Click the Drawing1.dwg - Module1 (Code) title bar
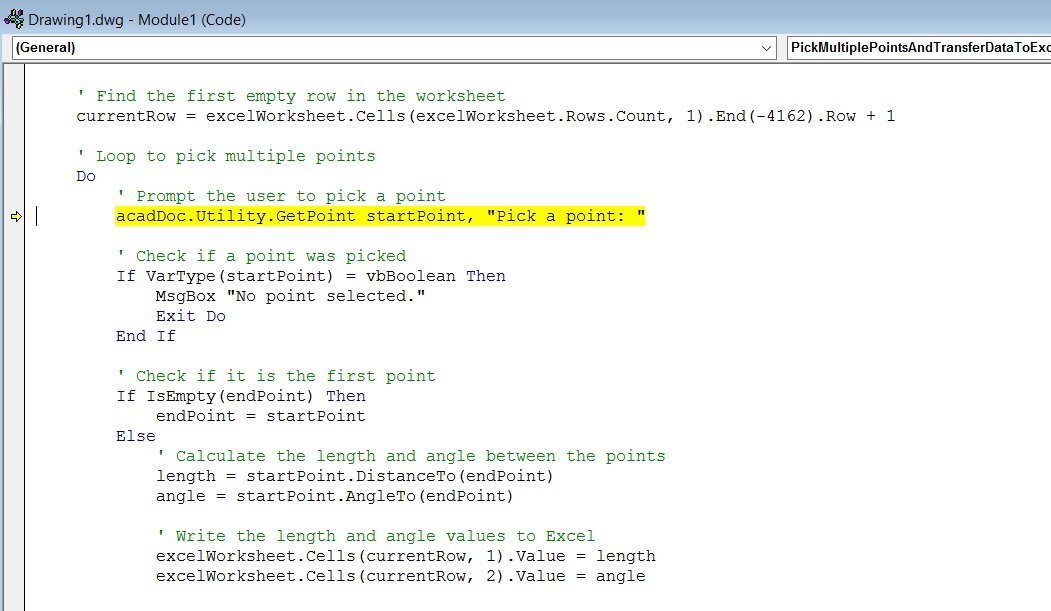The image size is (1051, 611). pos(526,19)
